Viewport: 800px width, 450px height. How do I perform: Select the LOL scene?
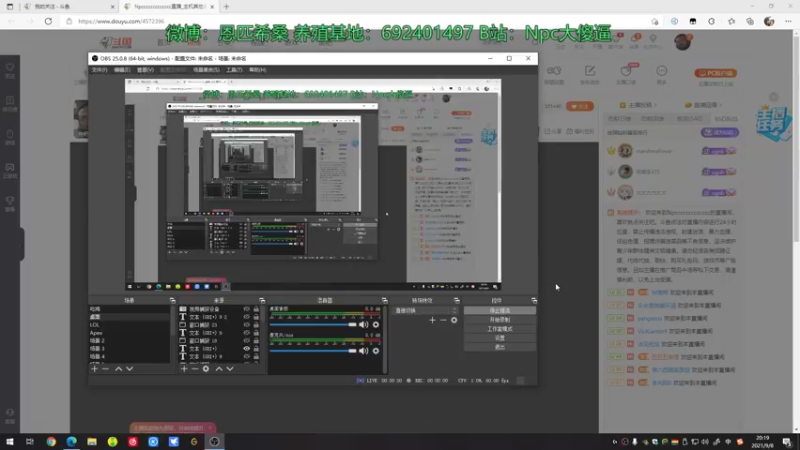pos(130,324)
